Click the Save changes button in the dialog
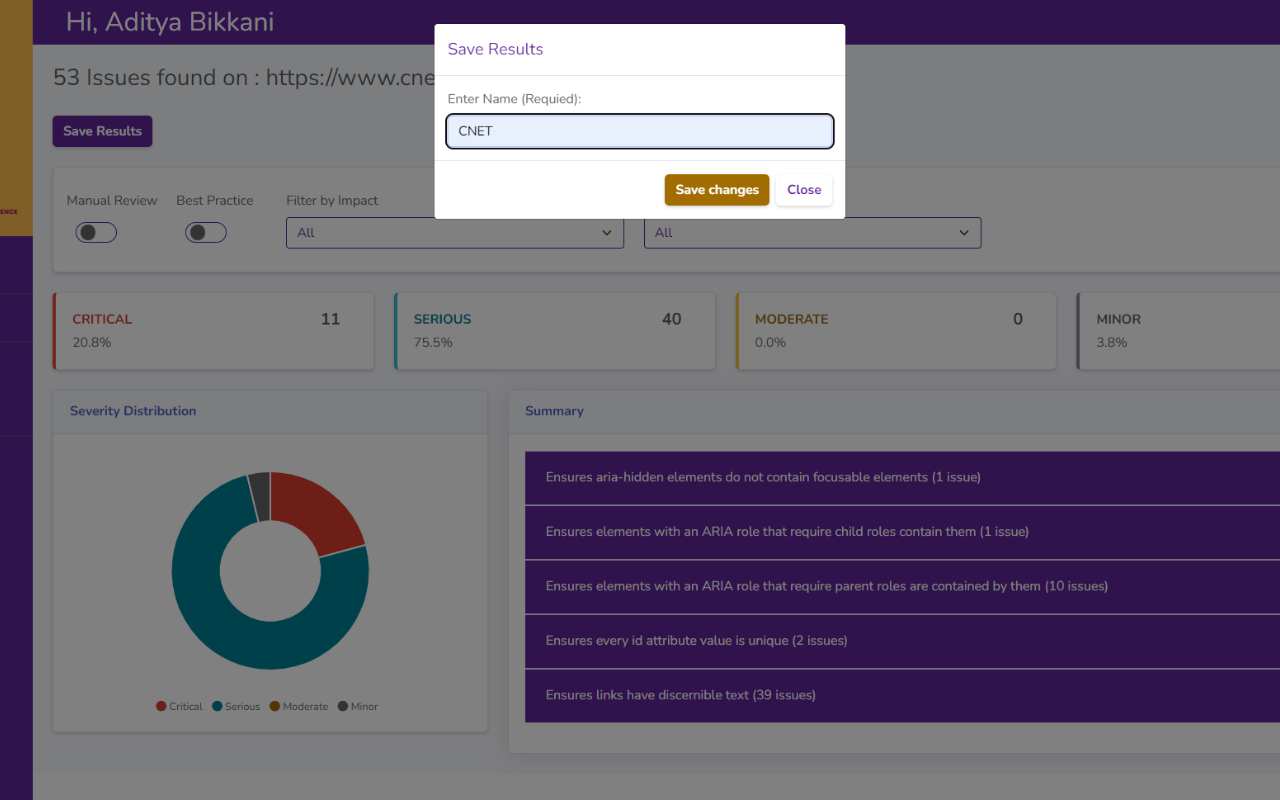The height and width of the screenshot is (800, 1280). (717, 190)
